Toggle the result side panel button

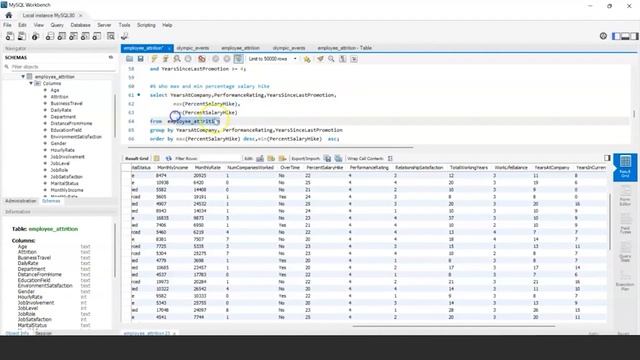[x=607, y=158]
